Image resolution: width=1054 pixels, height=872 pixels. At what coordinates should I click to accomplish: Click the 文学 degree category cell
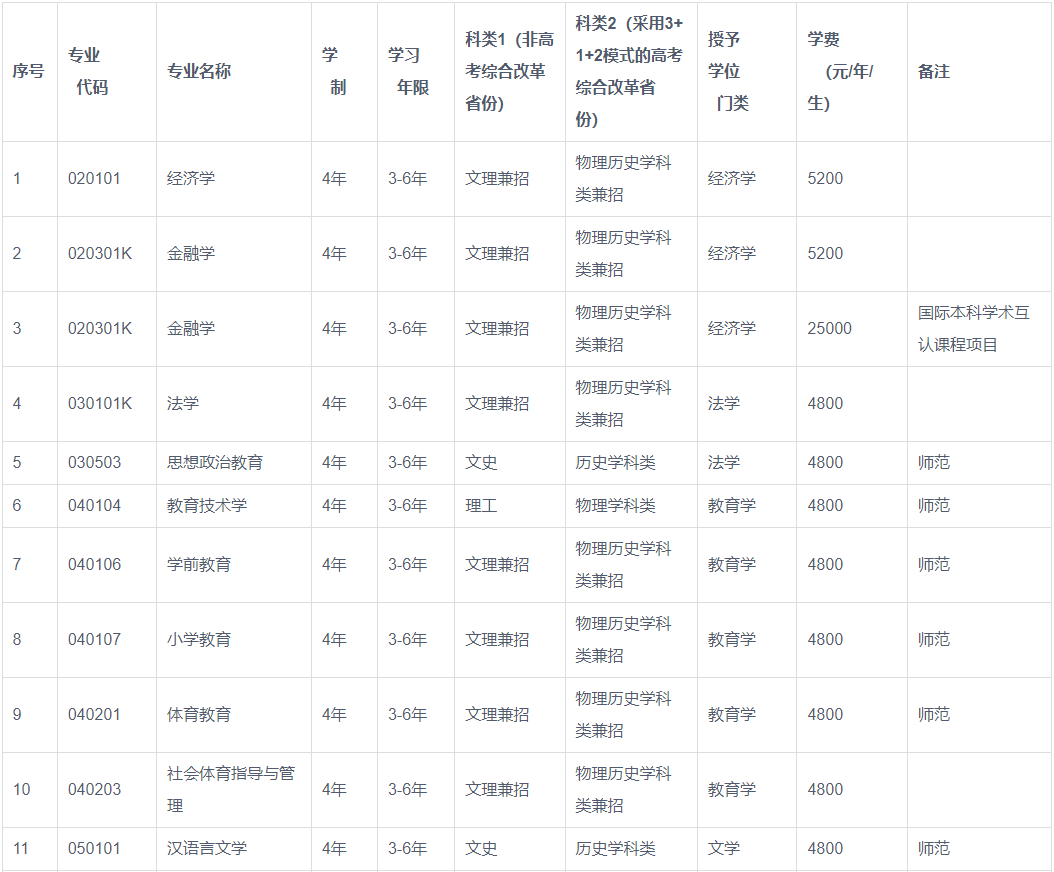click(x=724, y=848)
